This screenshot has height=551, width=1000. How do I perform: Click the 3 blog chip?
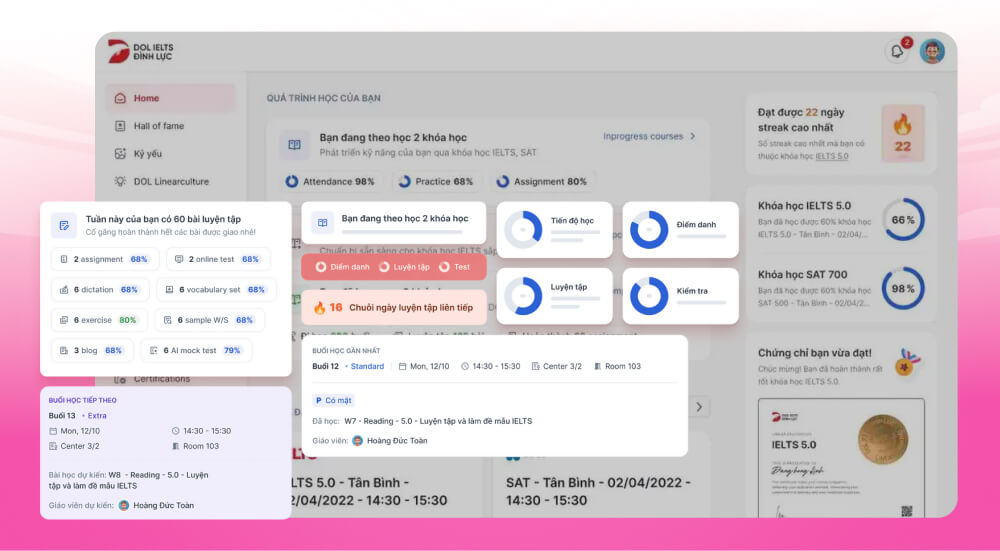coord(92,351)
